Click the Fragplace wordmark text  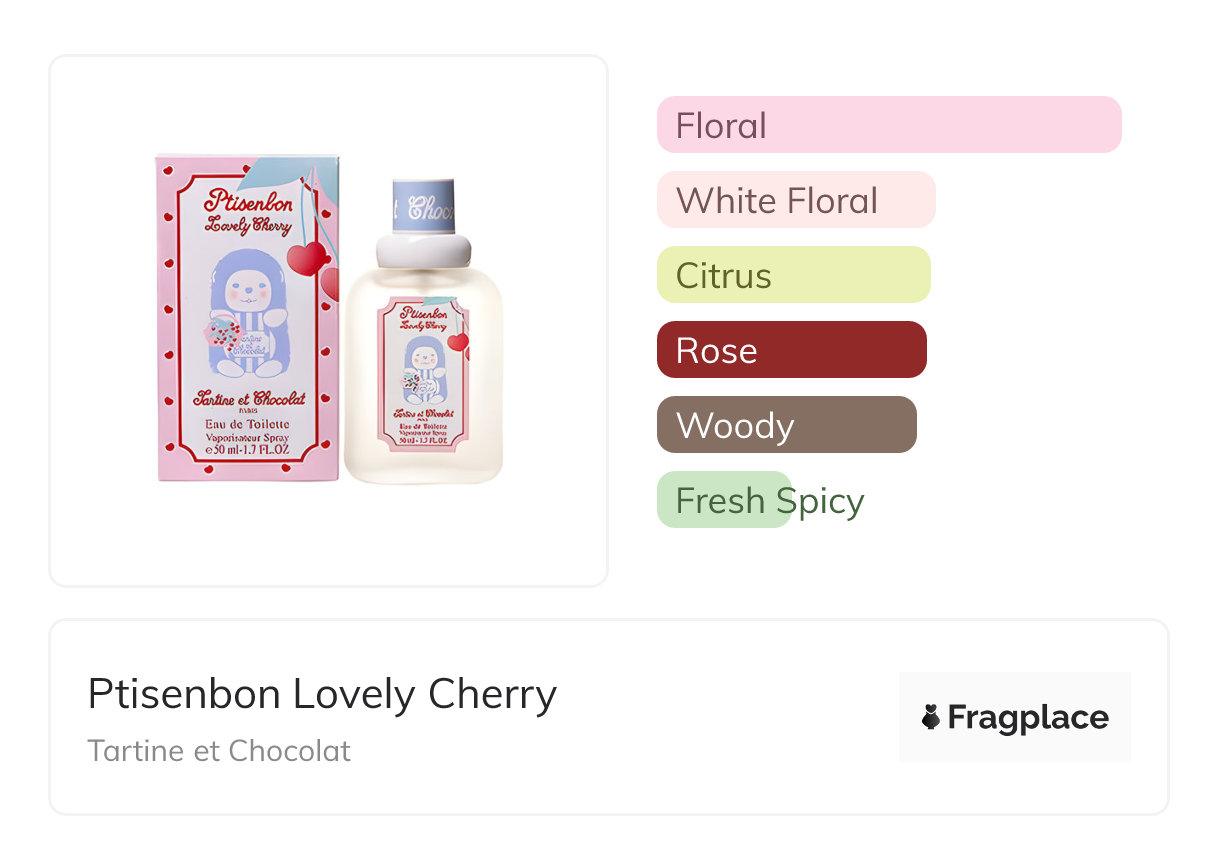(x=1027, y=717)
